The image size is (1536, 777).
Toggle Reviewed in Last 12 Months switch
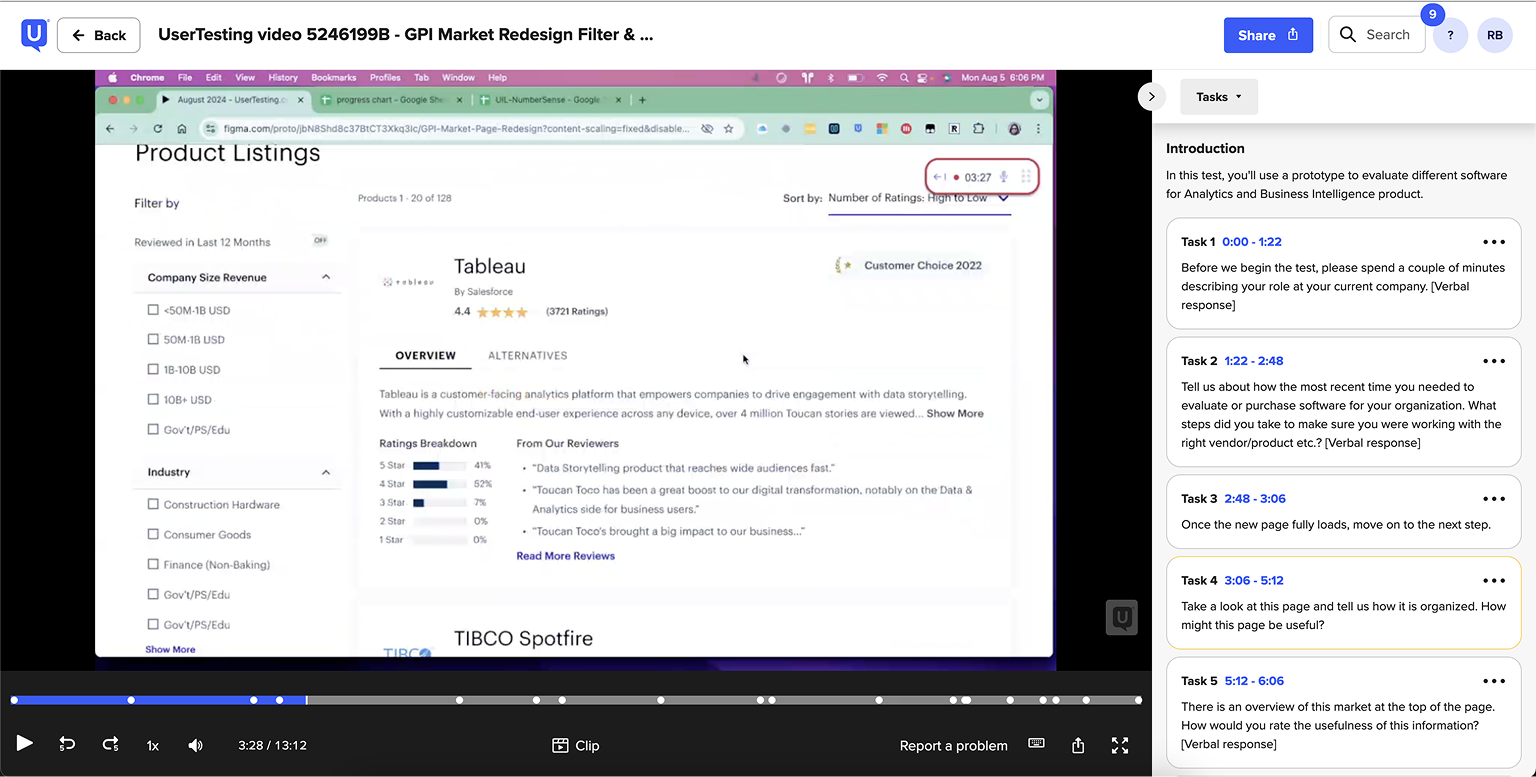[x=320, y=241]
